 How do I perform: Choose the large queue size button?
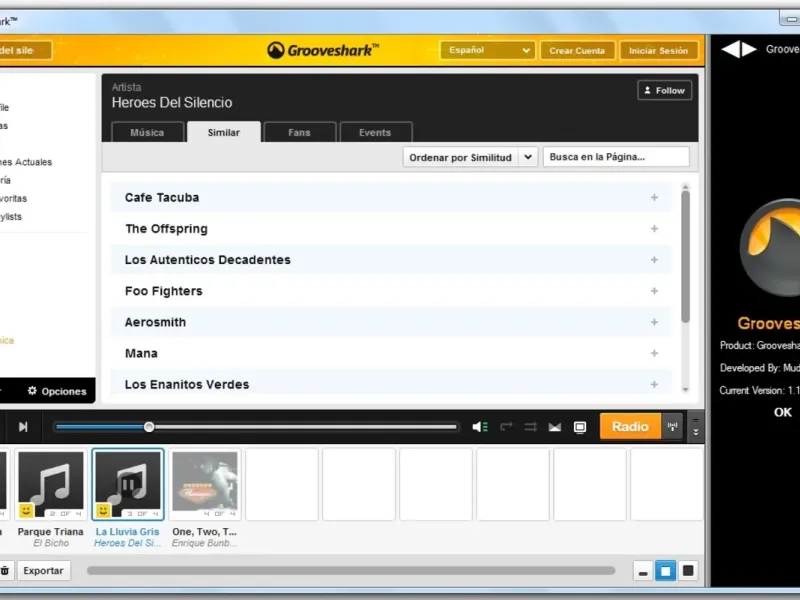(x=688, y=570)
